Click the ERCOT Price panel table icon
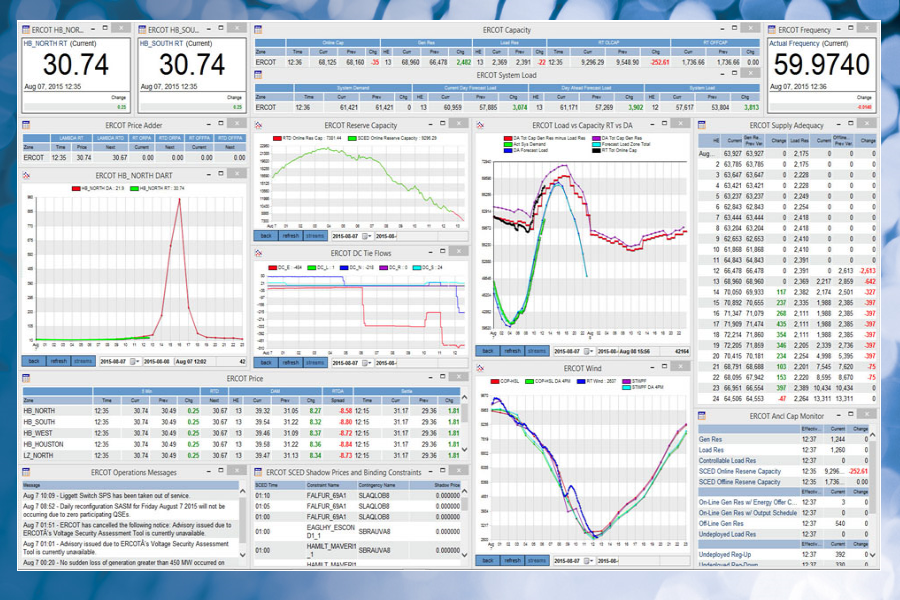Viewport: 900px width, 600px height. pyautogui.click(x=26, y=378)
